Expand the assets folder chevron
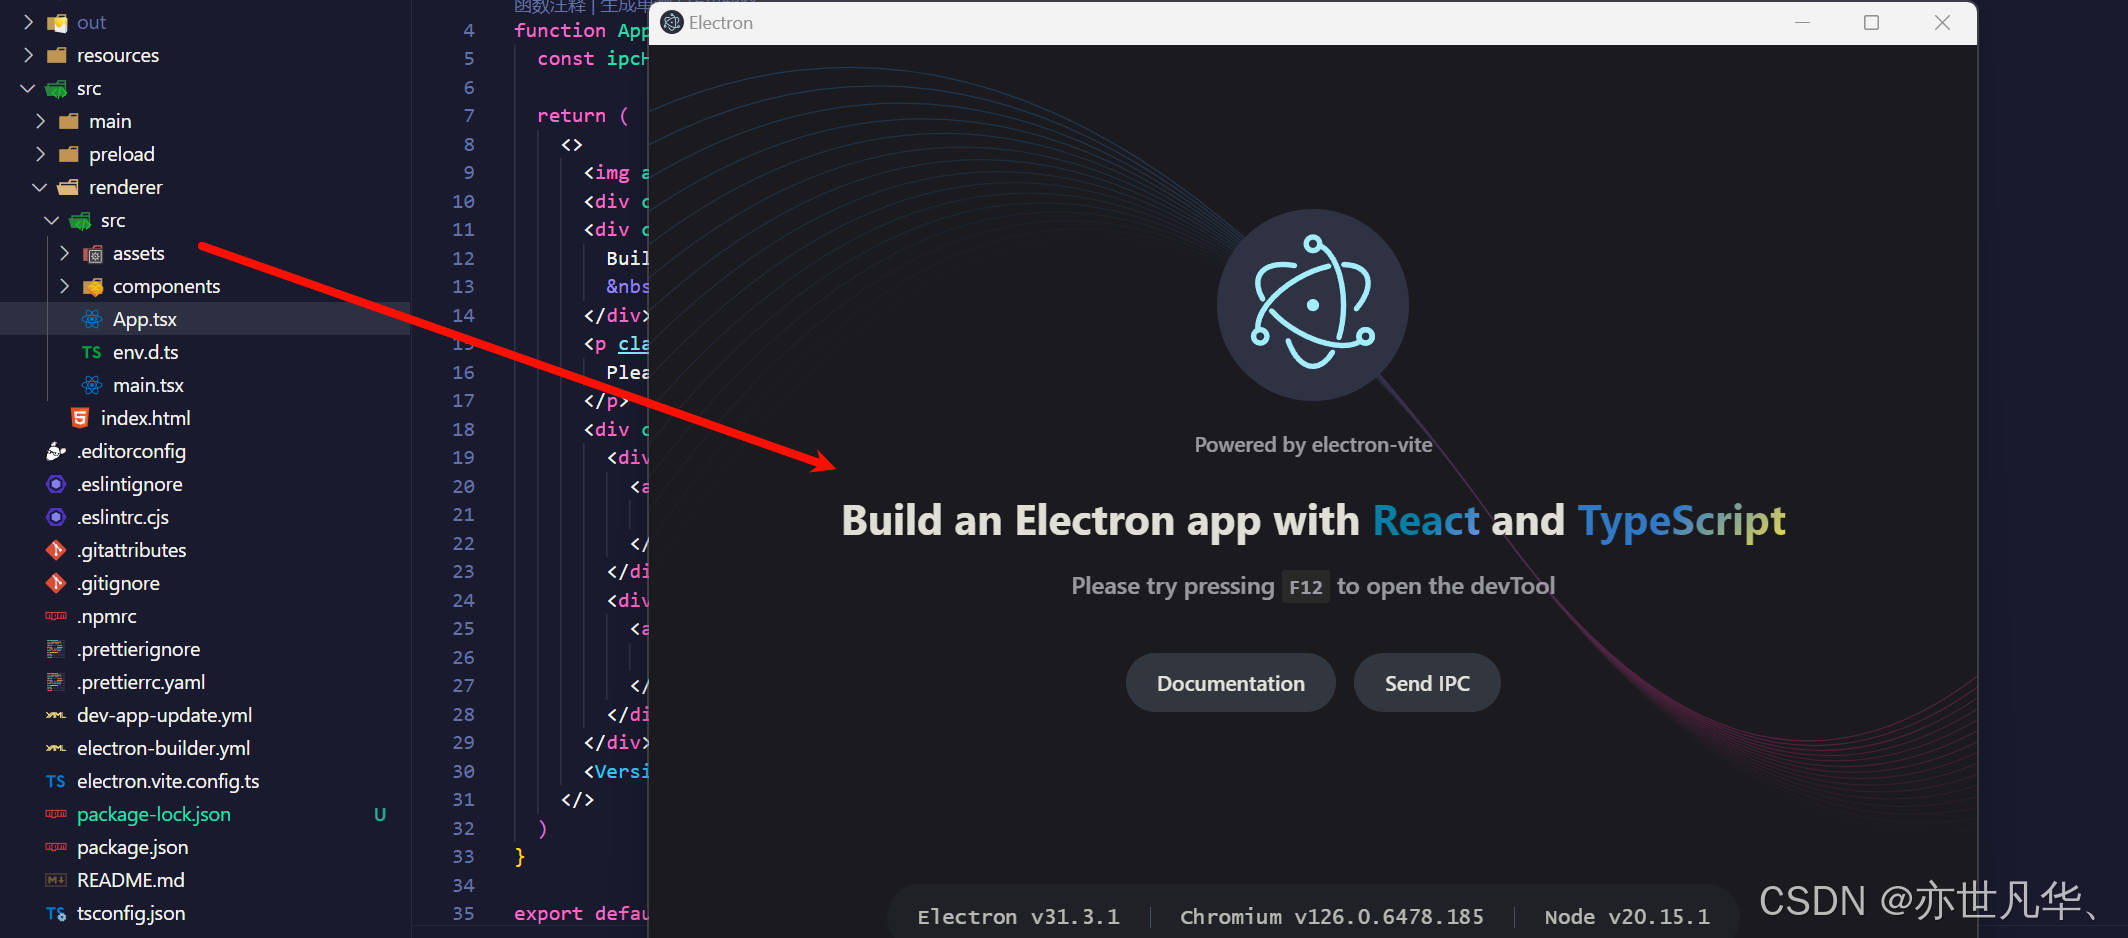2128x938 pixels. [x=64, y=253]
